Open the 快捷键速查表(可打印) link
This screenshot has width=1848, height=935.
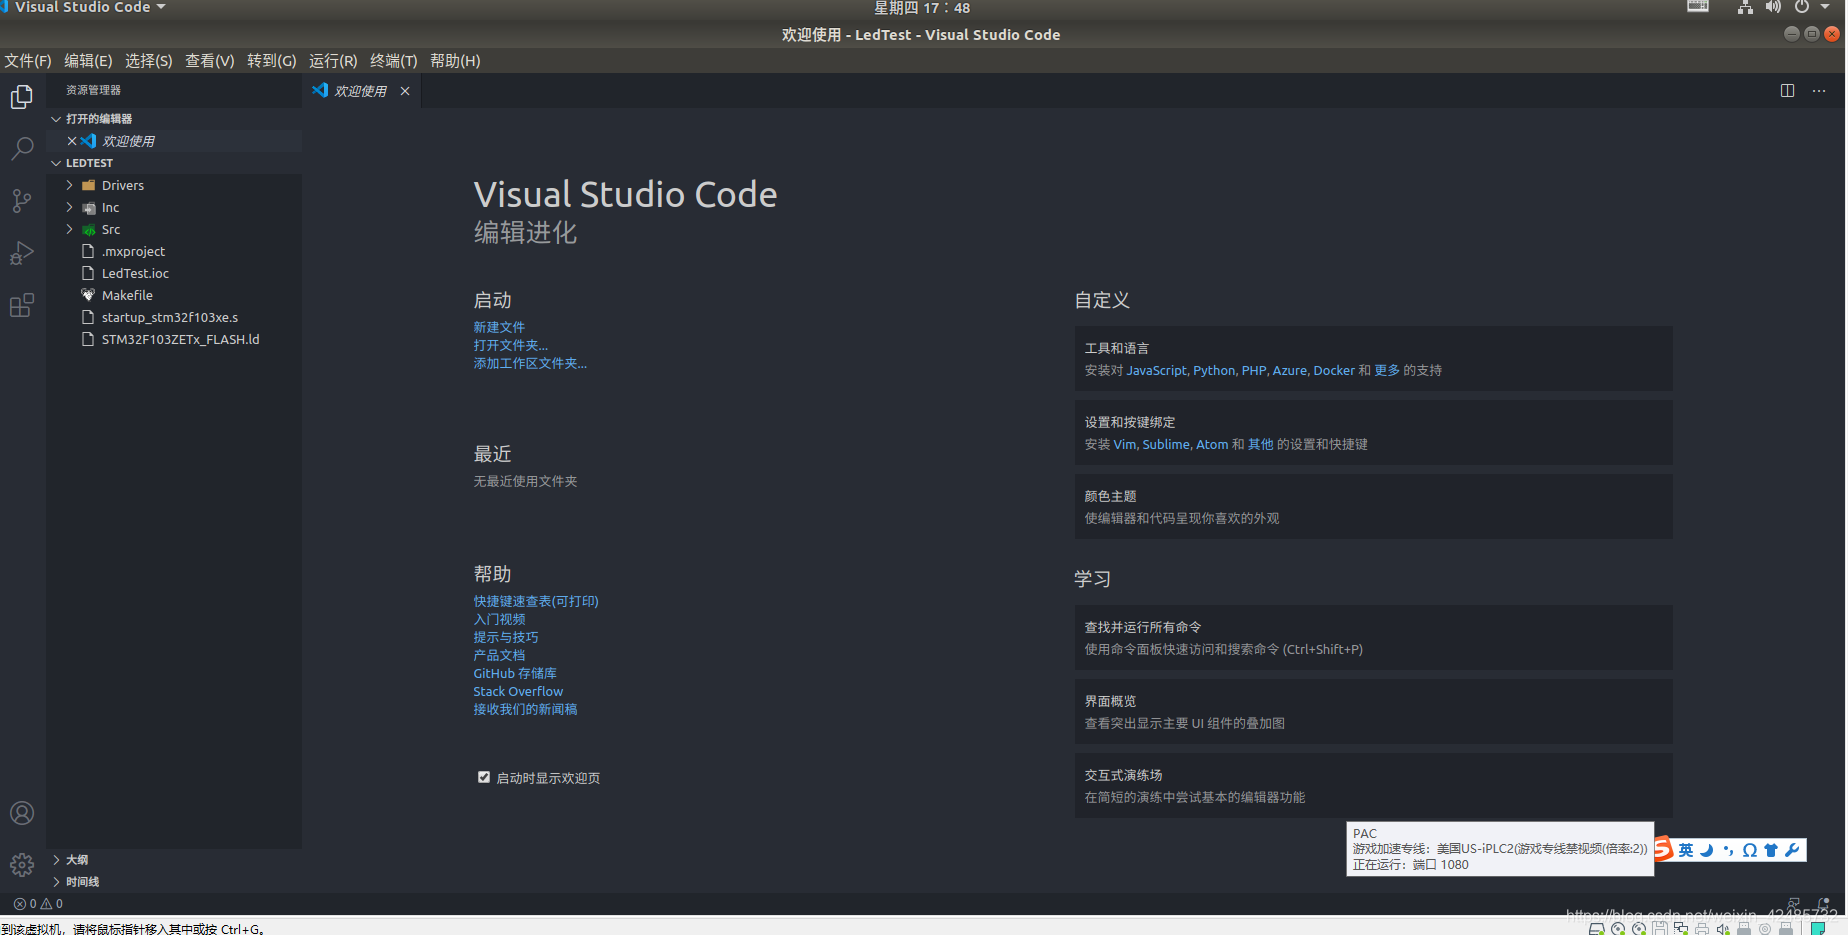tap(536, 601)
